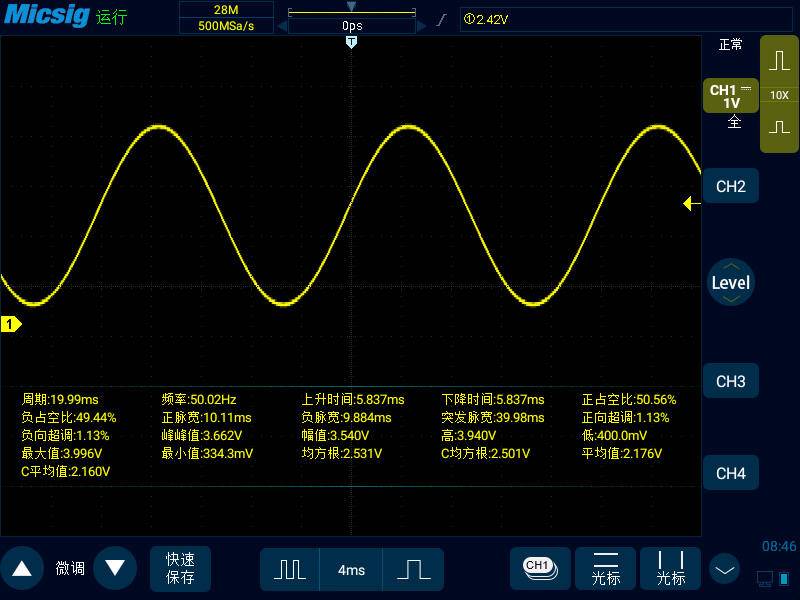Select the 最大值:3.996V measurement

click(62, 453)
